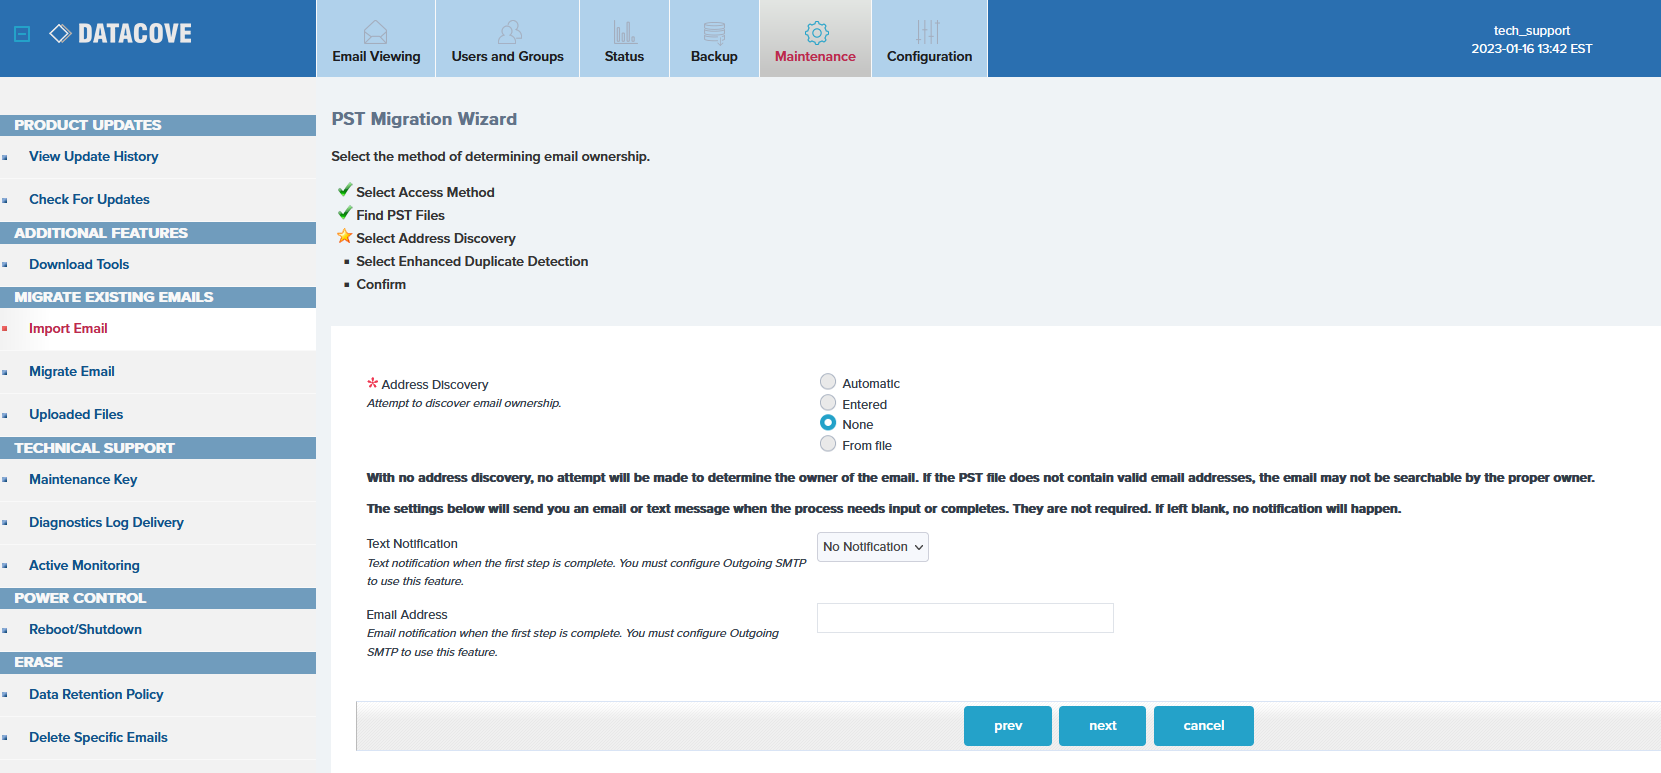This screenshot has height=773, width=1661.
Task: Click the Status bar chart icon
Action: [624, 32]
